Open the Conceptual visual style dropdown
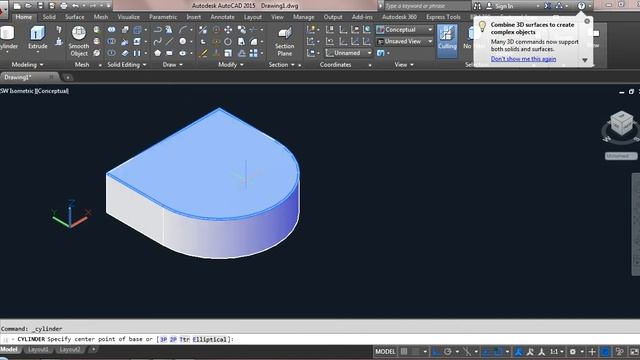Image resolution: width=640 pixels, height=360 pixels. tap(404, 29)
